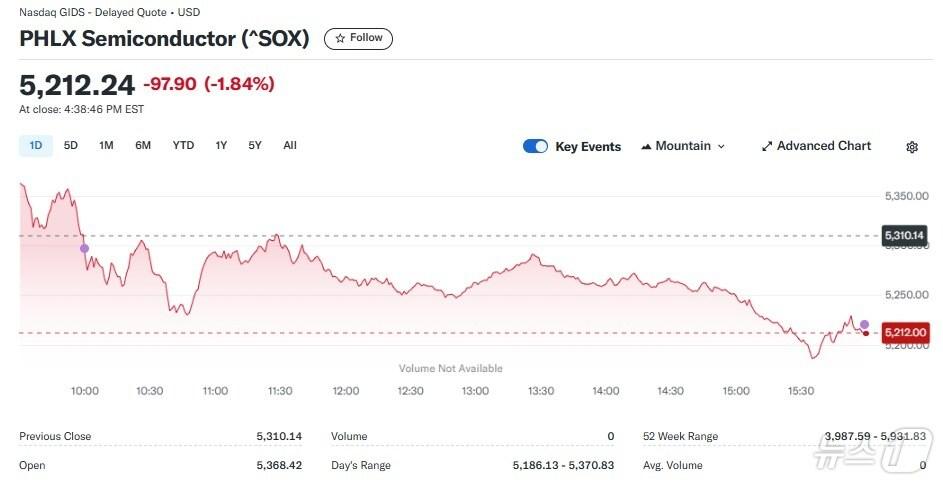Click the purple key event dot near close

(x=864, y=325)
